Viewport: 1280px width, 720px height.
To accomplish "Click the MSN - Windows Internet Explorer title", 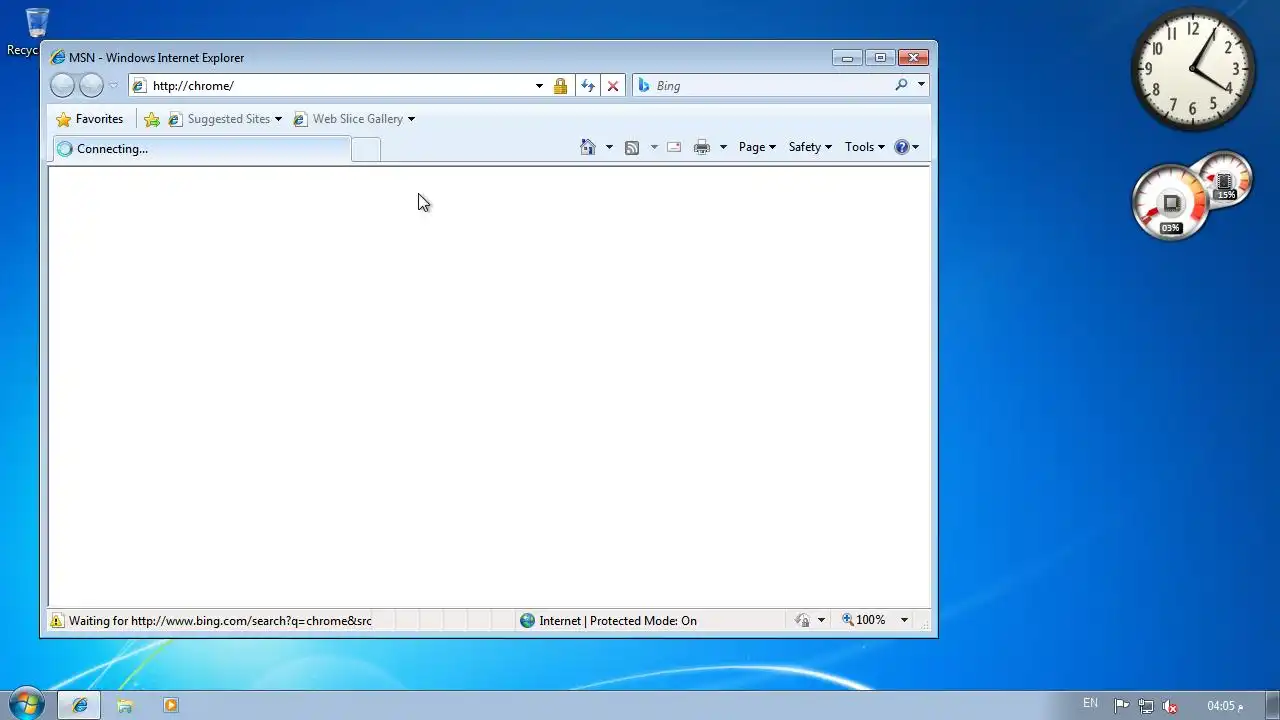I will pyautogui.click(x=156, y=58).
